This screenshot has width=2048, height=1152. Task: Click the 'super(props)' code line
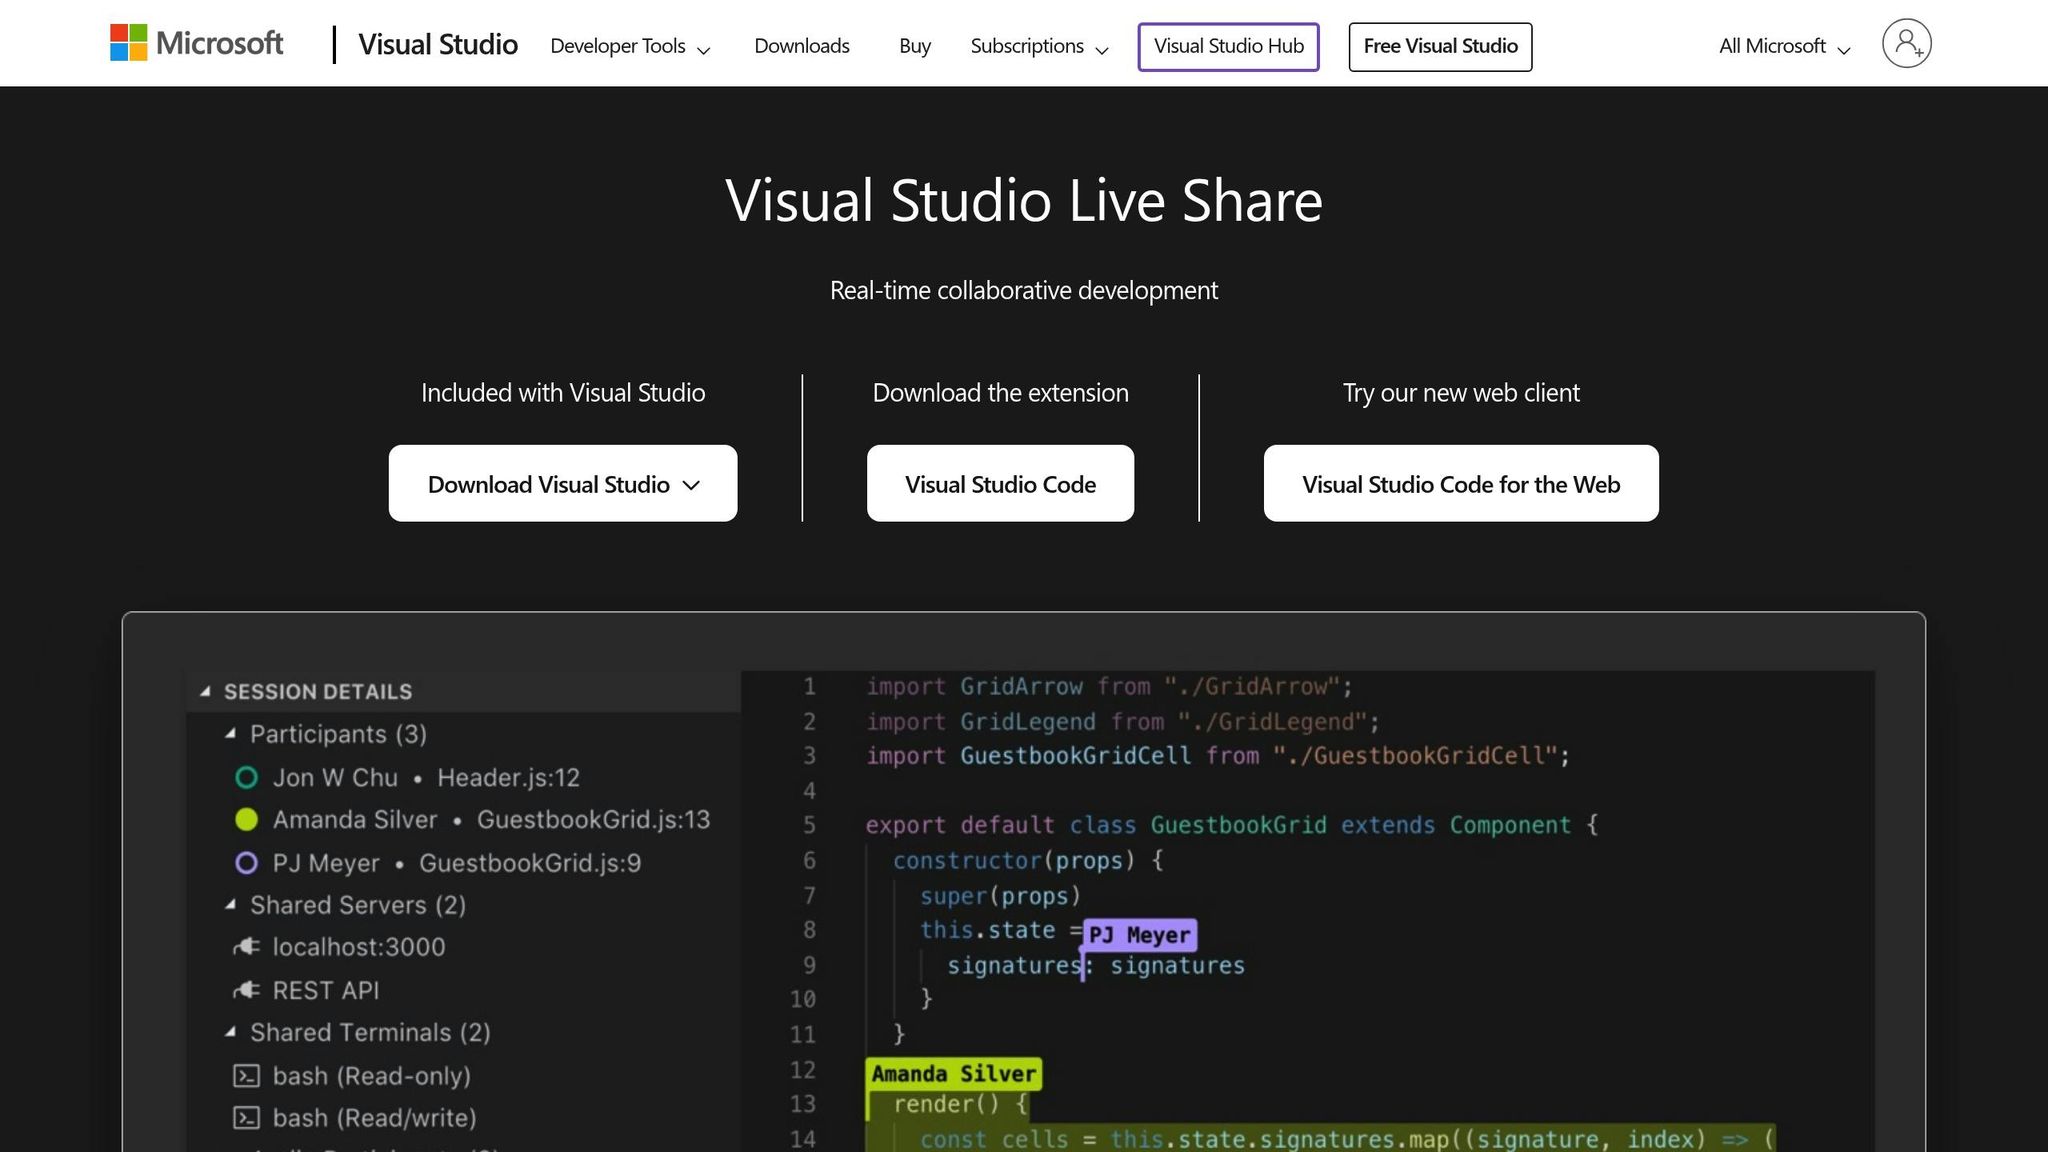pyautogui.click(x=1000, y=895)
